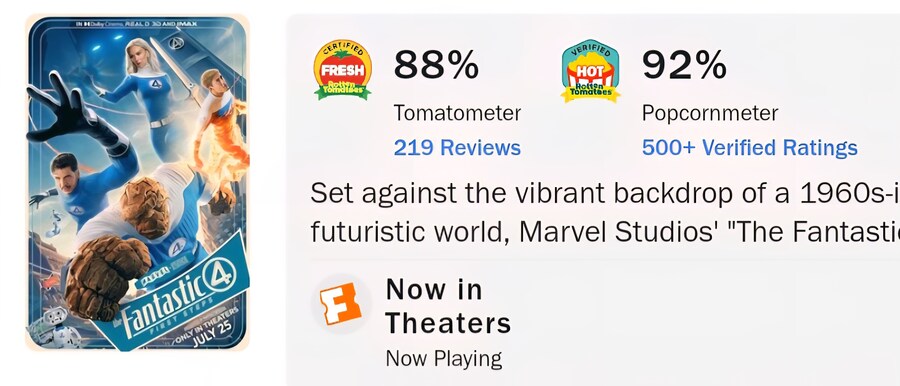Screen dimensions: 900x386
Task: Select the 92% Popcornmeter score
Action: [684, 65]
